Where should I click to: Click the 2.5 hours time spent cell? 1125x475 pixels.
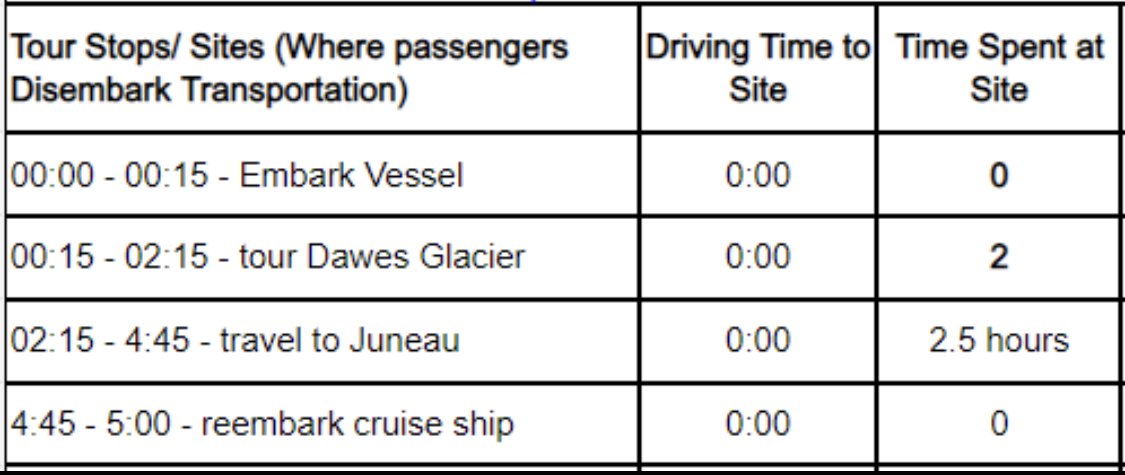click(999, 341)
